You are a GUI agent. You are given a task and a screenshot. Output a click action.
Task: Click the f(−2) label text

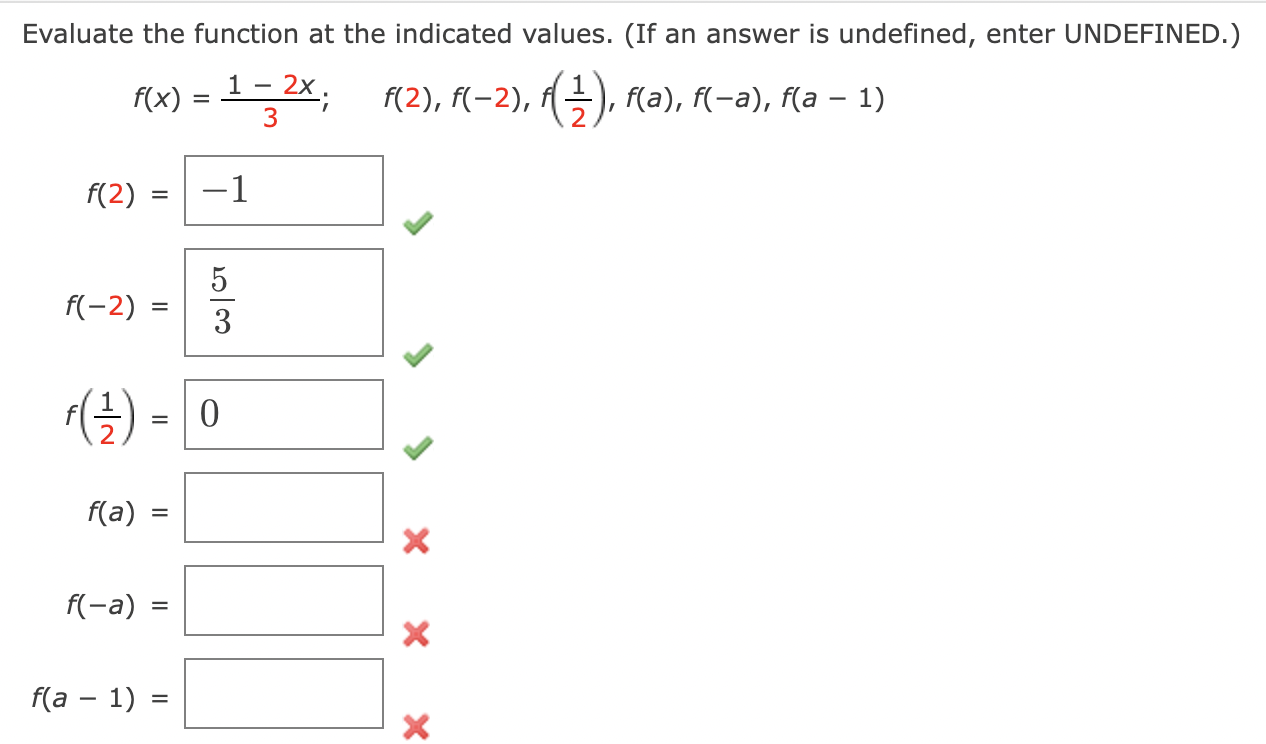98,302
